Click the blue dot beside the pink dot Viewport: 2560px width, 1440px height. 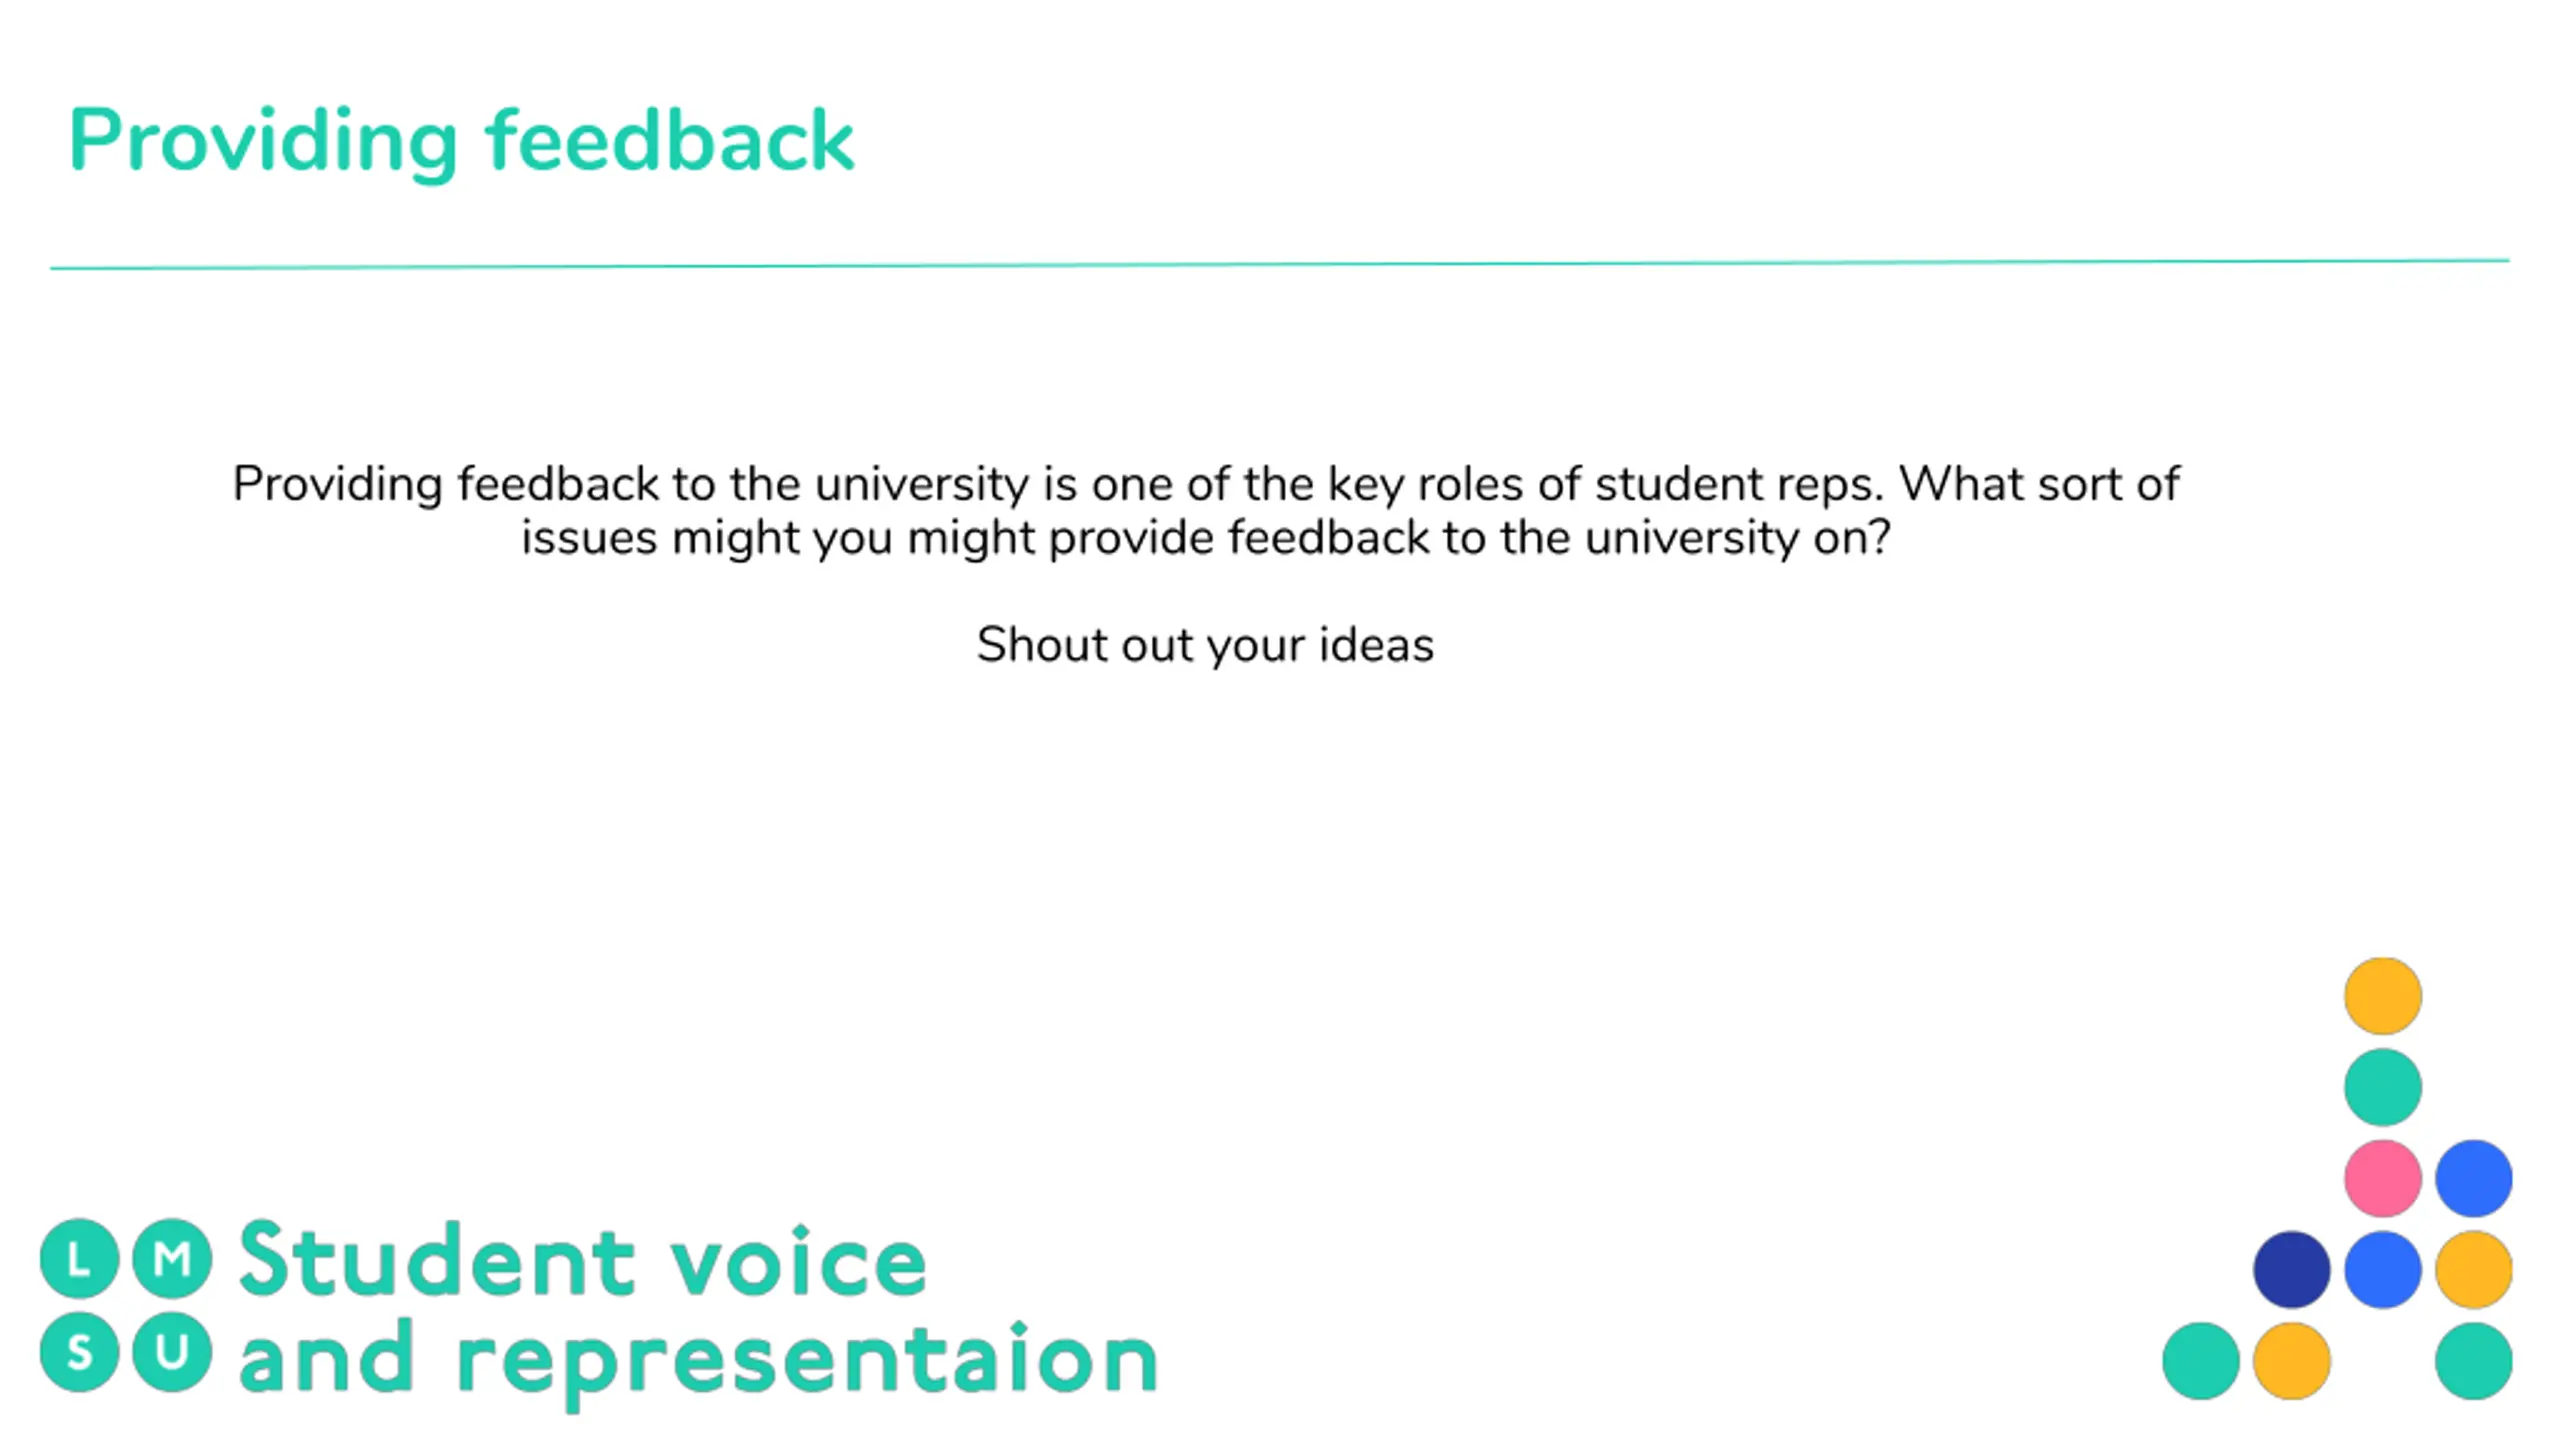(2473, 1178)
